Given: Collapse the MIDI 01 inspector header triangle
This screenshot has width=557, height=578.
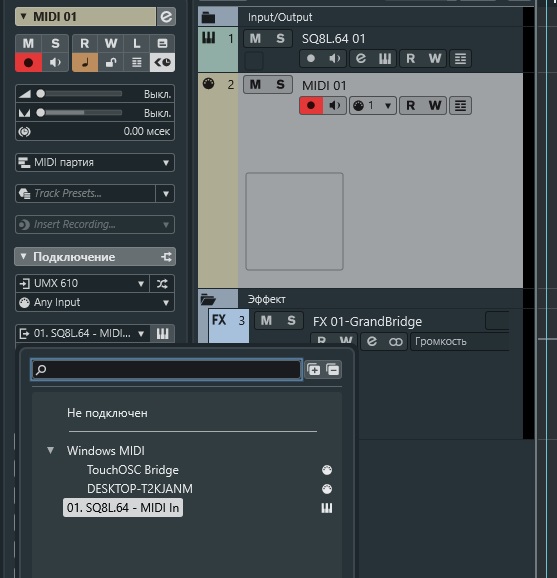Looking at the screenshot, I should (x=24, y=17).
